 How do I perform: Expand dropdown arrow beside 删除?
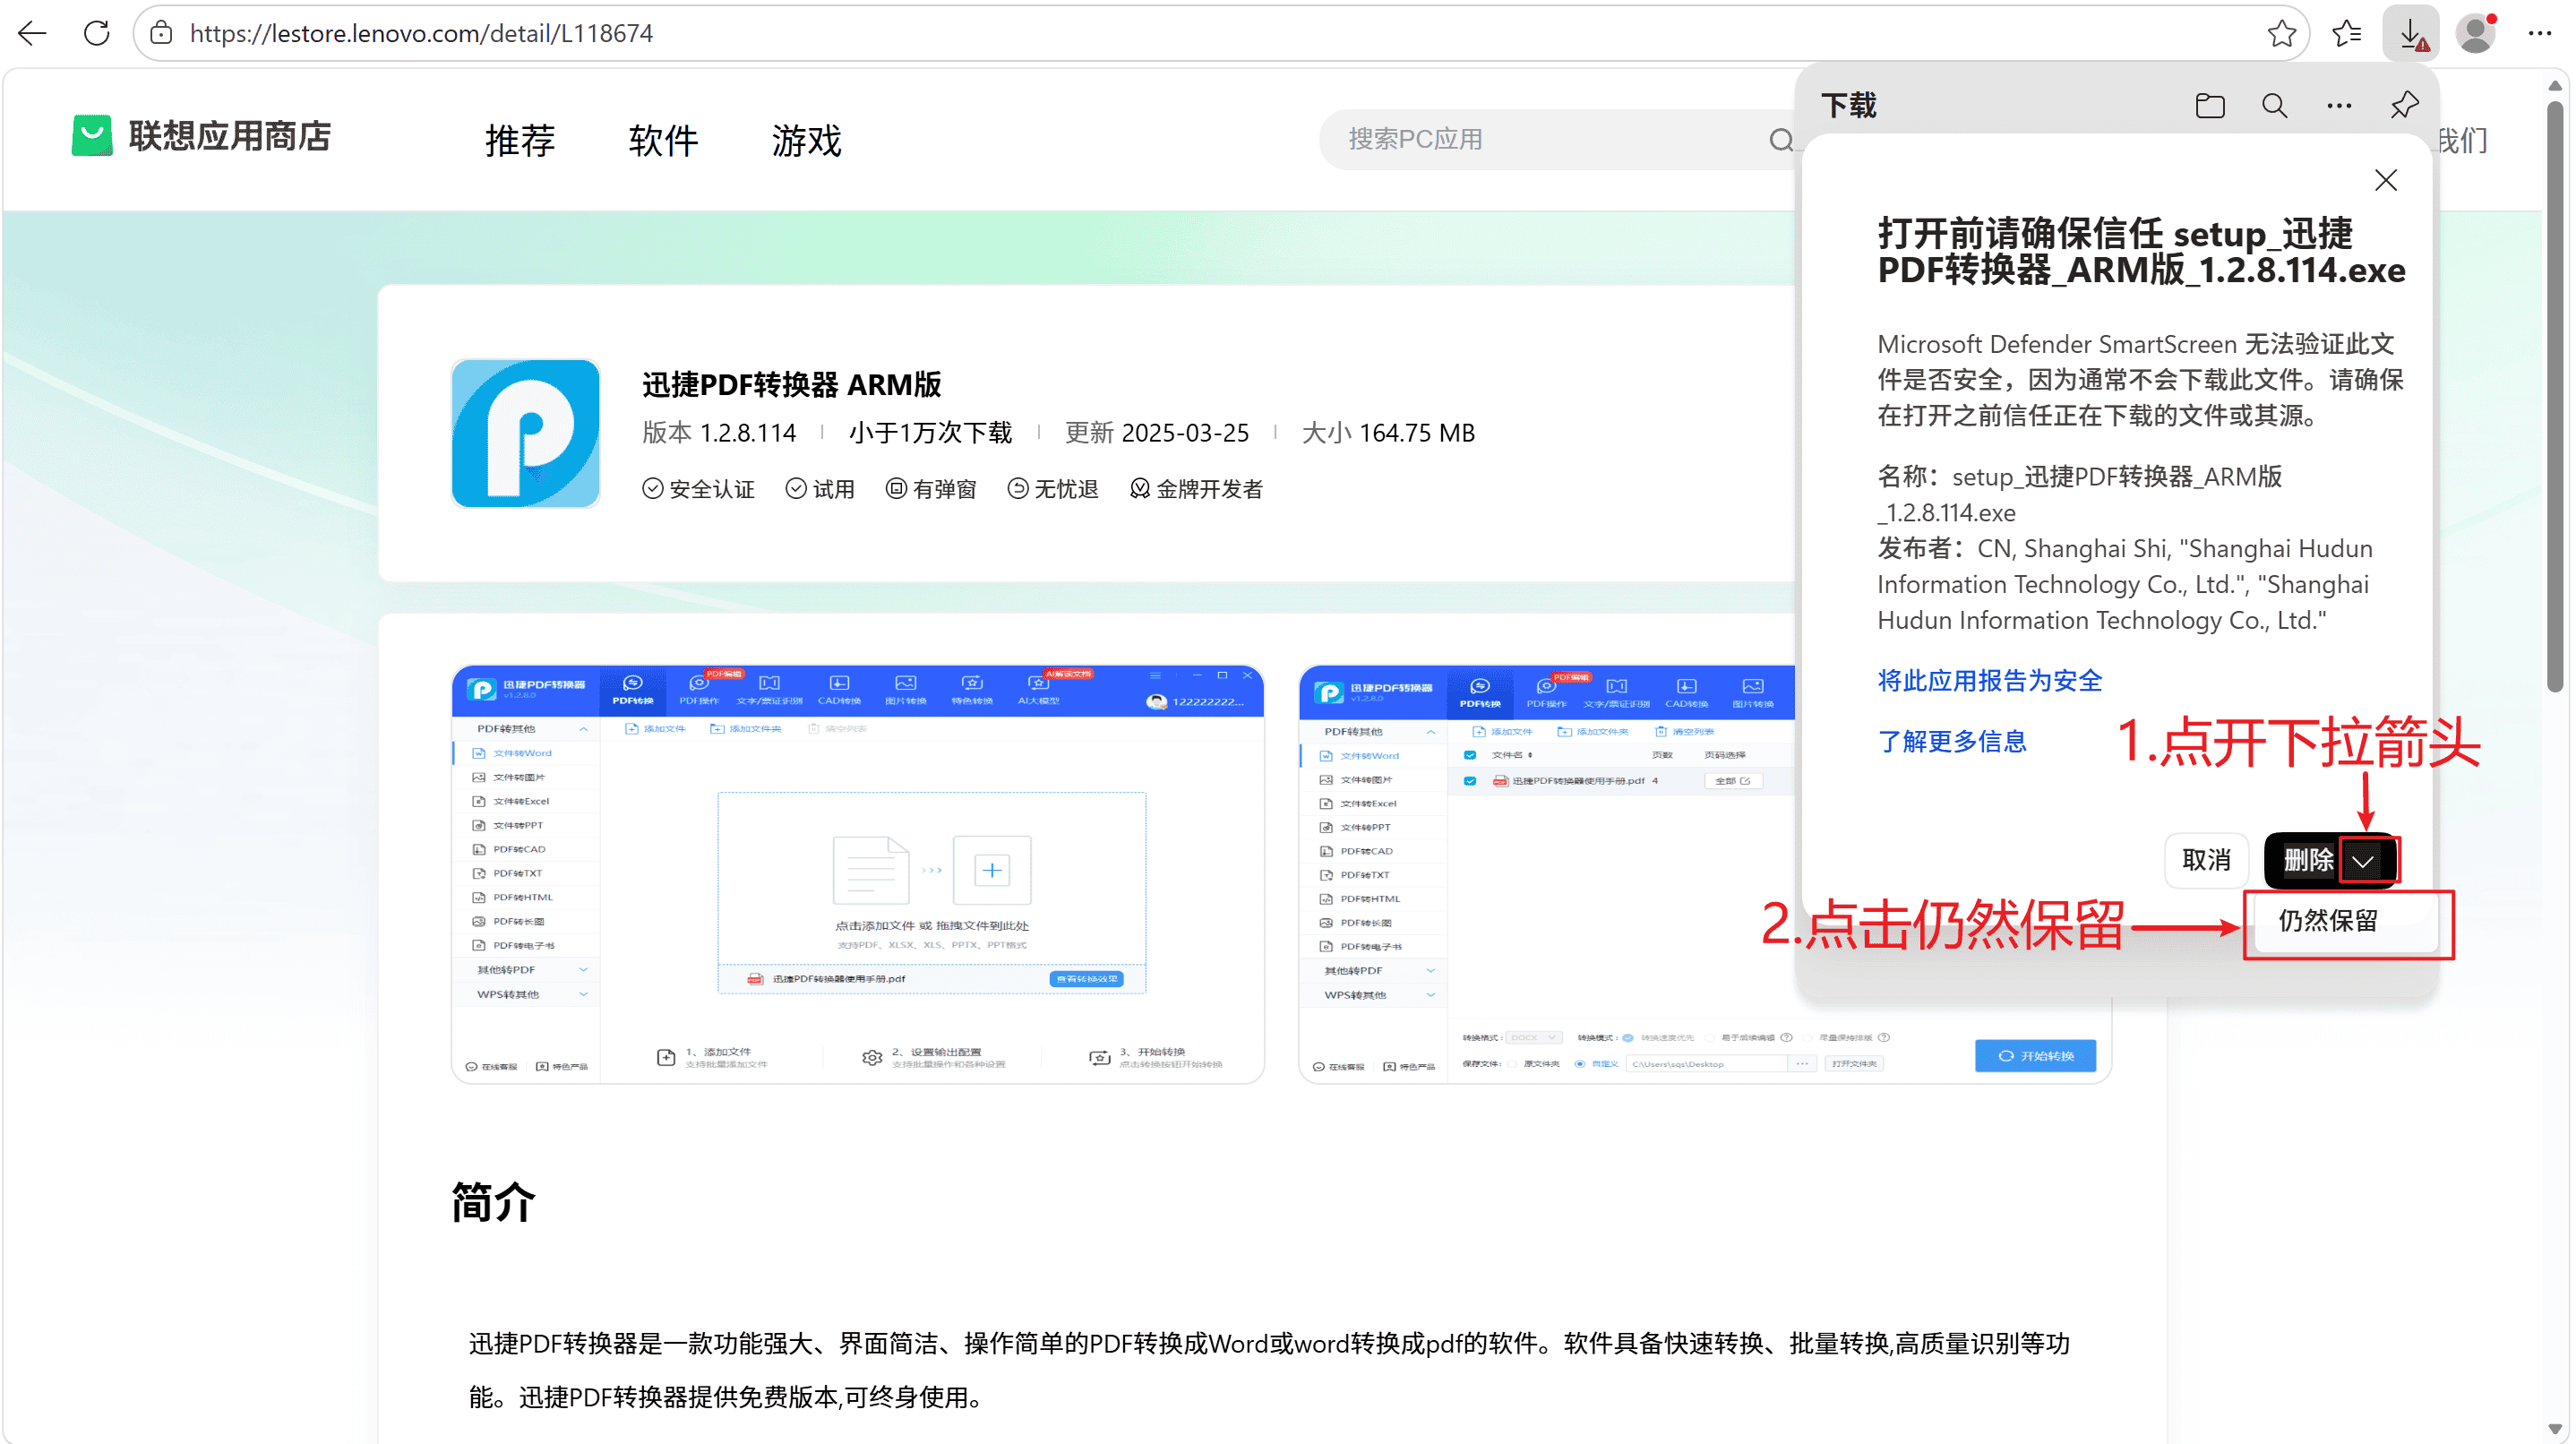point(2363,862)
